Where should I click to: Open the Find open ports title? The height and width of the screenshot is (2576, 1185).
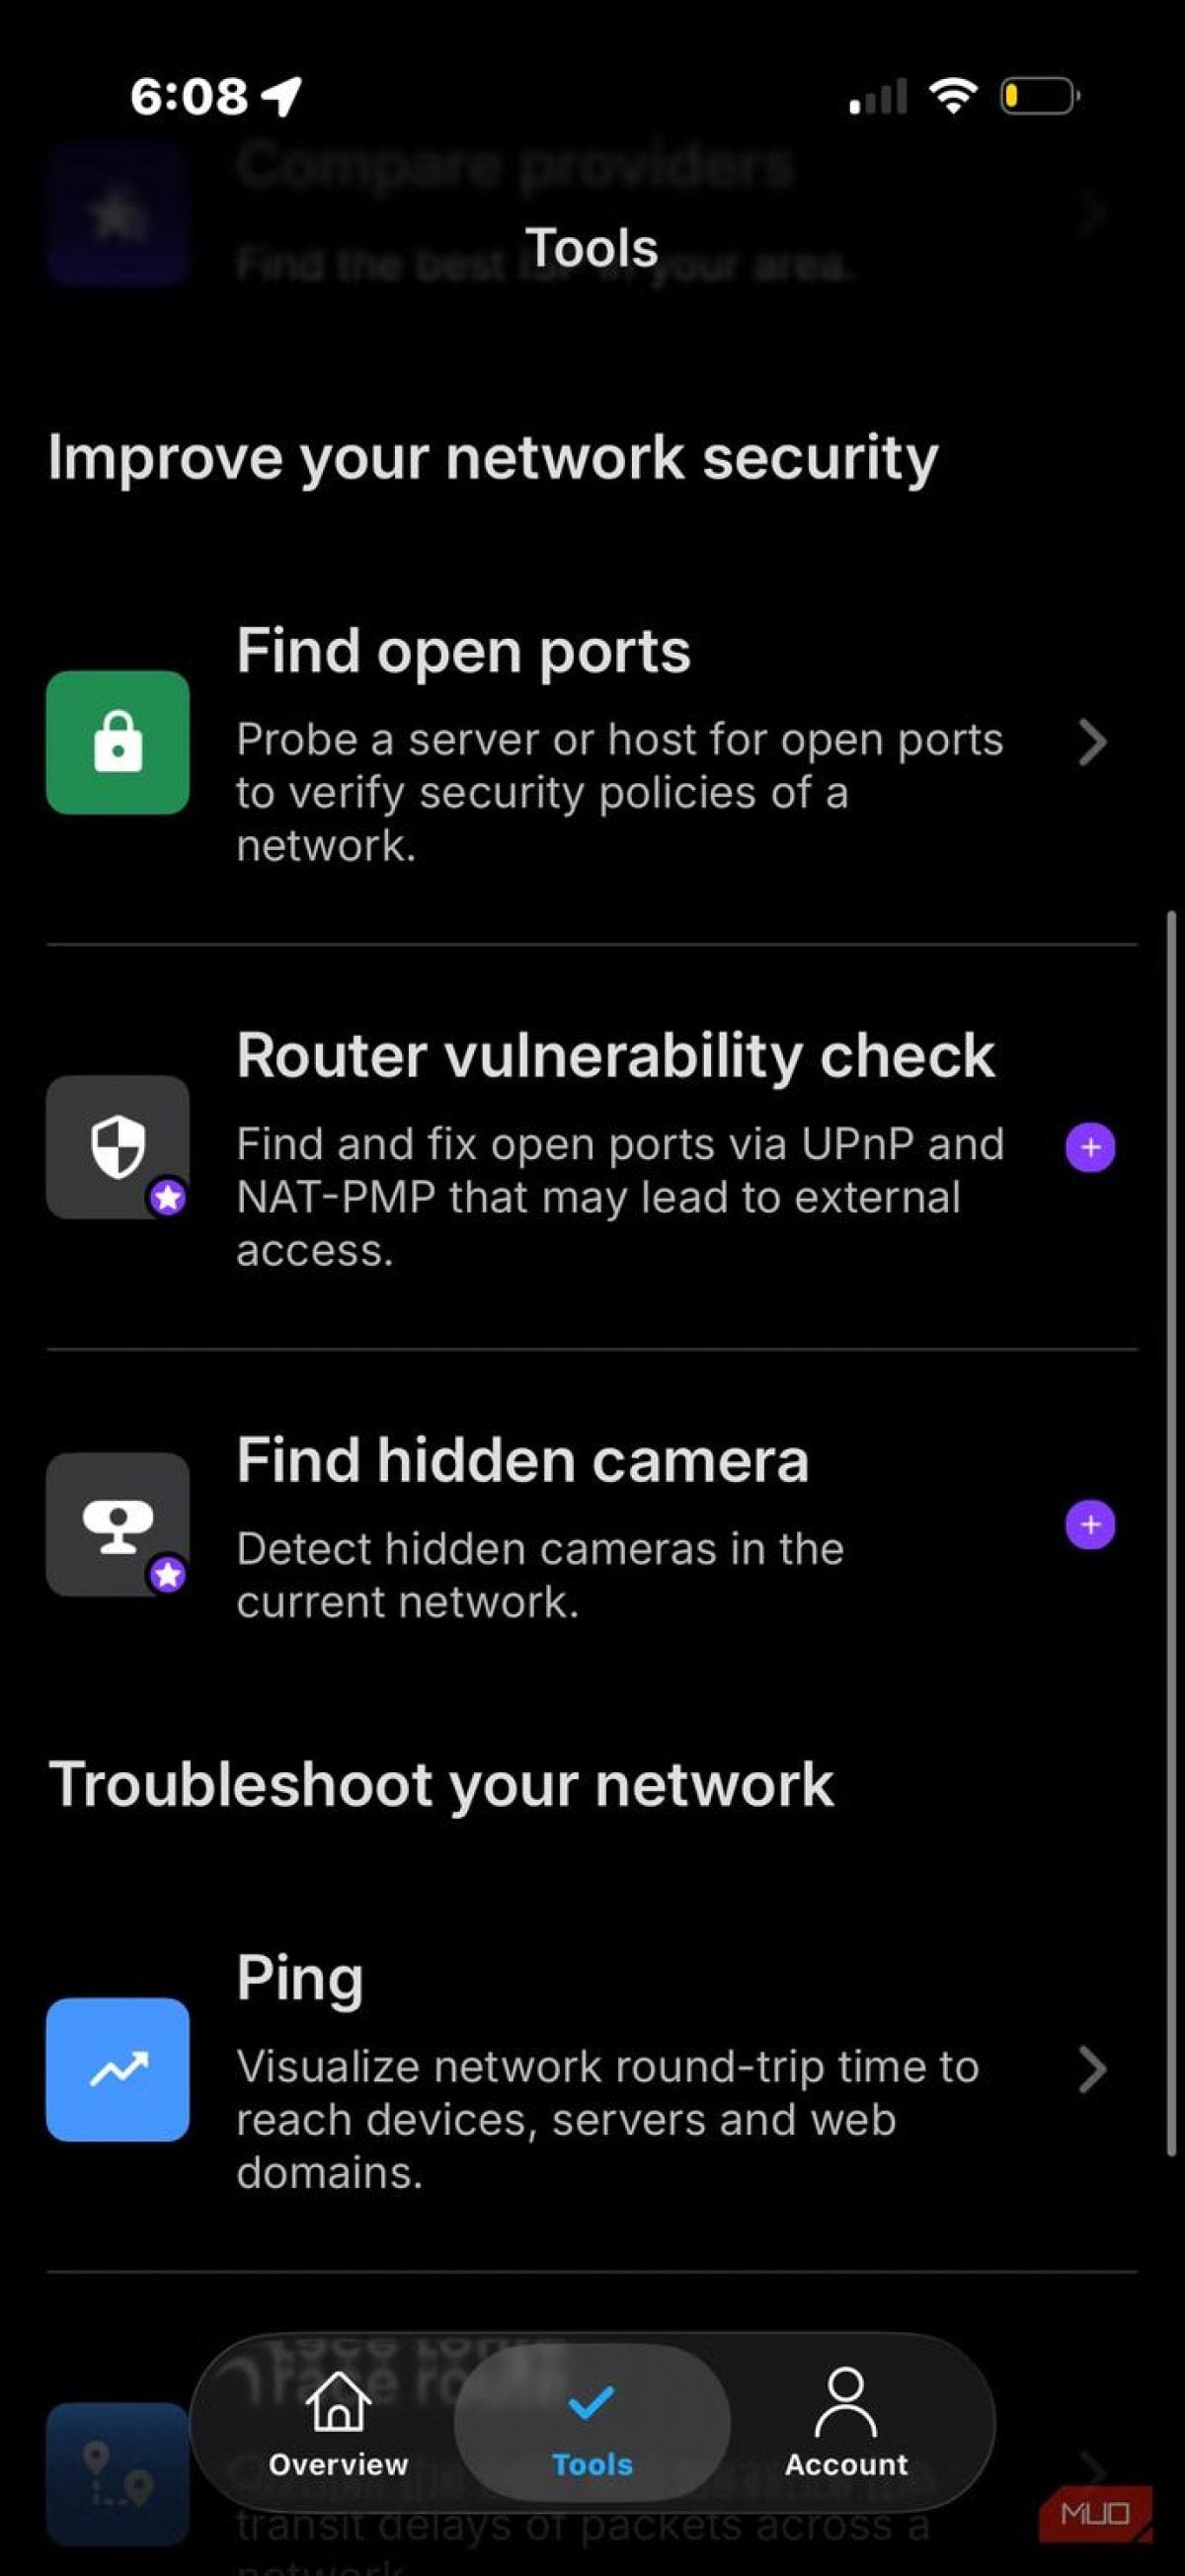tap(463, 651)
